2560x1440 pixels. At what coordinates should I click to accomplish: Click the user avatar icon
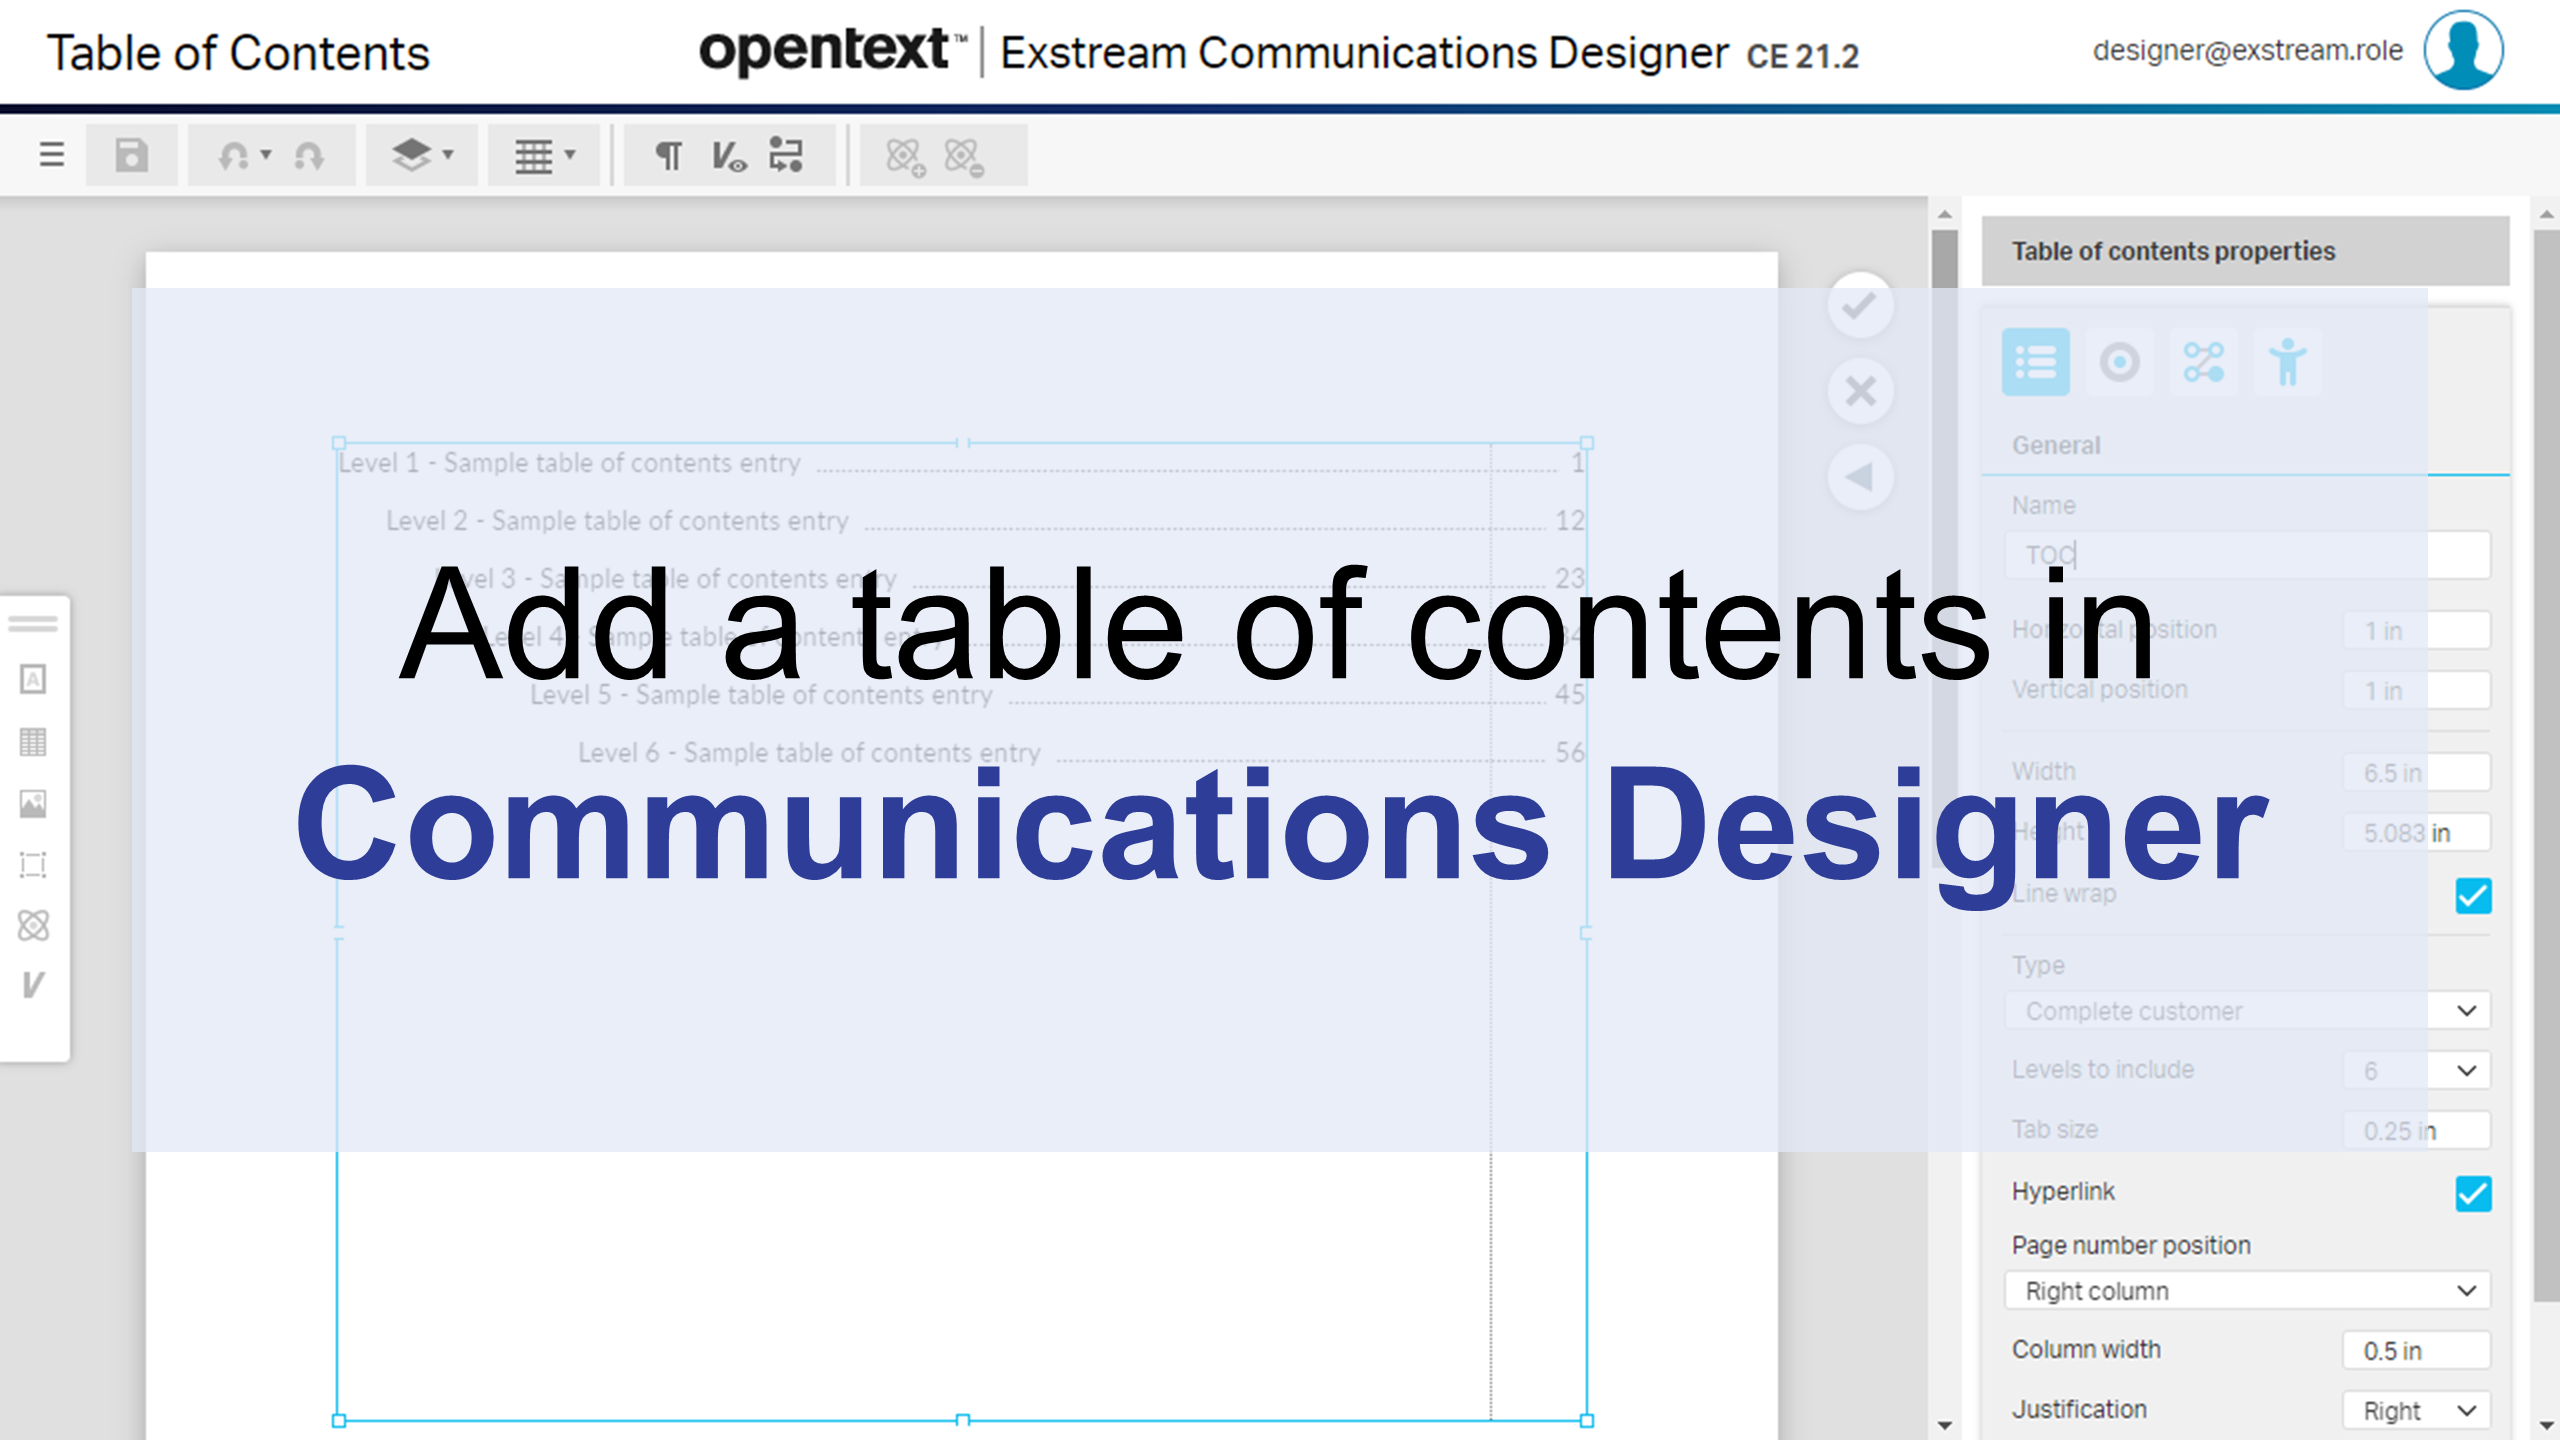pyautogui.click(x=2463, y=50)
